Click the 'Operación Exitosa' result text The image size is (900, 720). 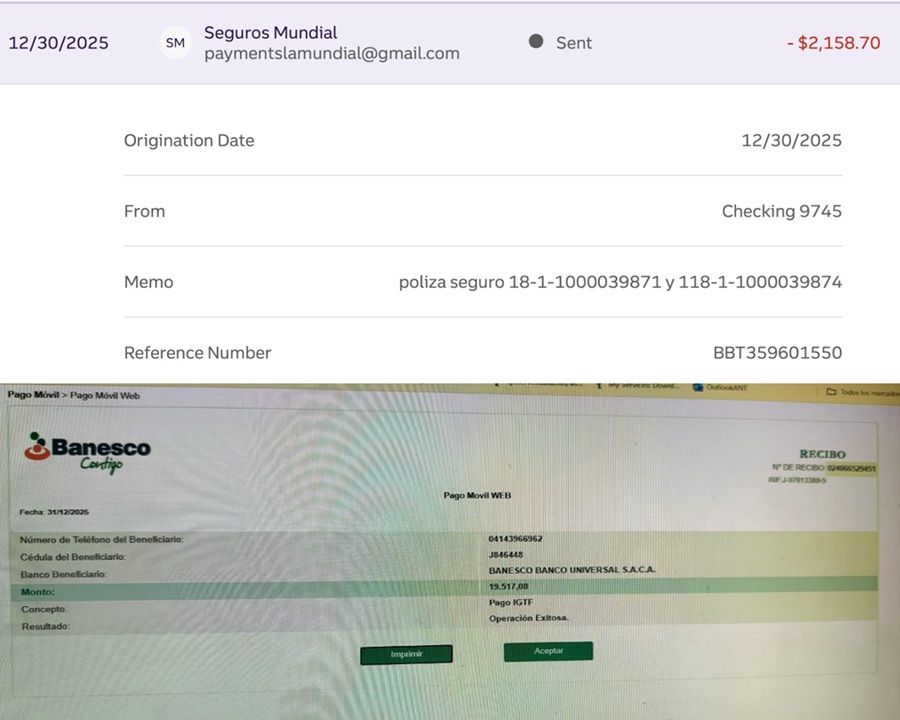(x=528, y=619)
